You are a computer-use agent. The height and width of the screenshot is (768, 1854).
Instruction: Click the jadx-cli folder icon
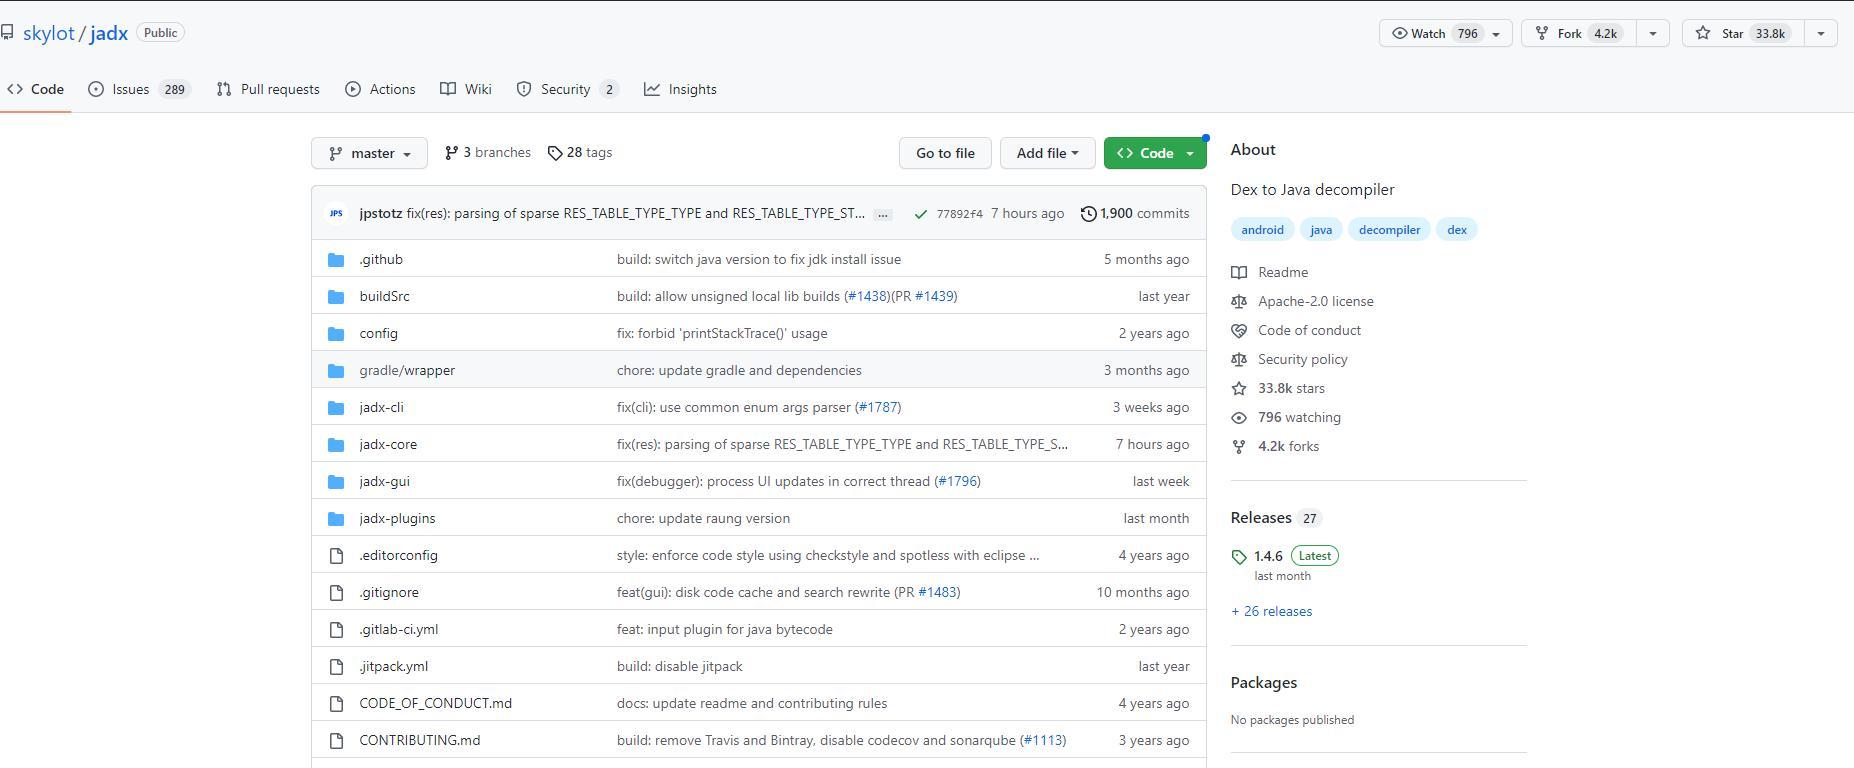[336, 407]
